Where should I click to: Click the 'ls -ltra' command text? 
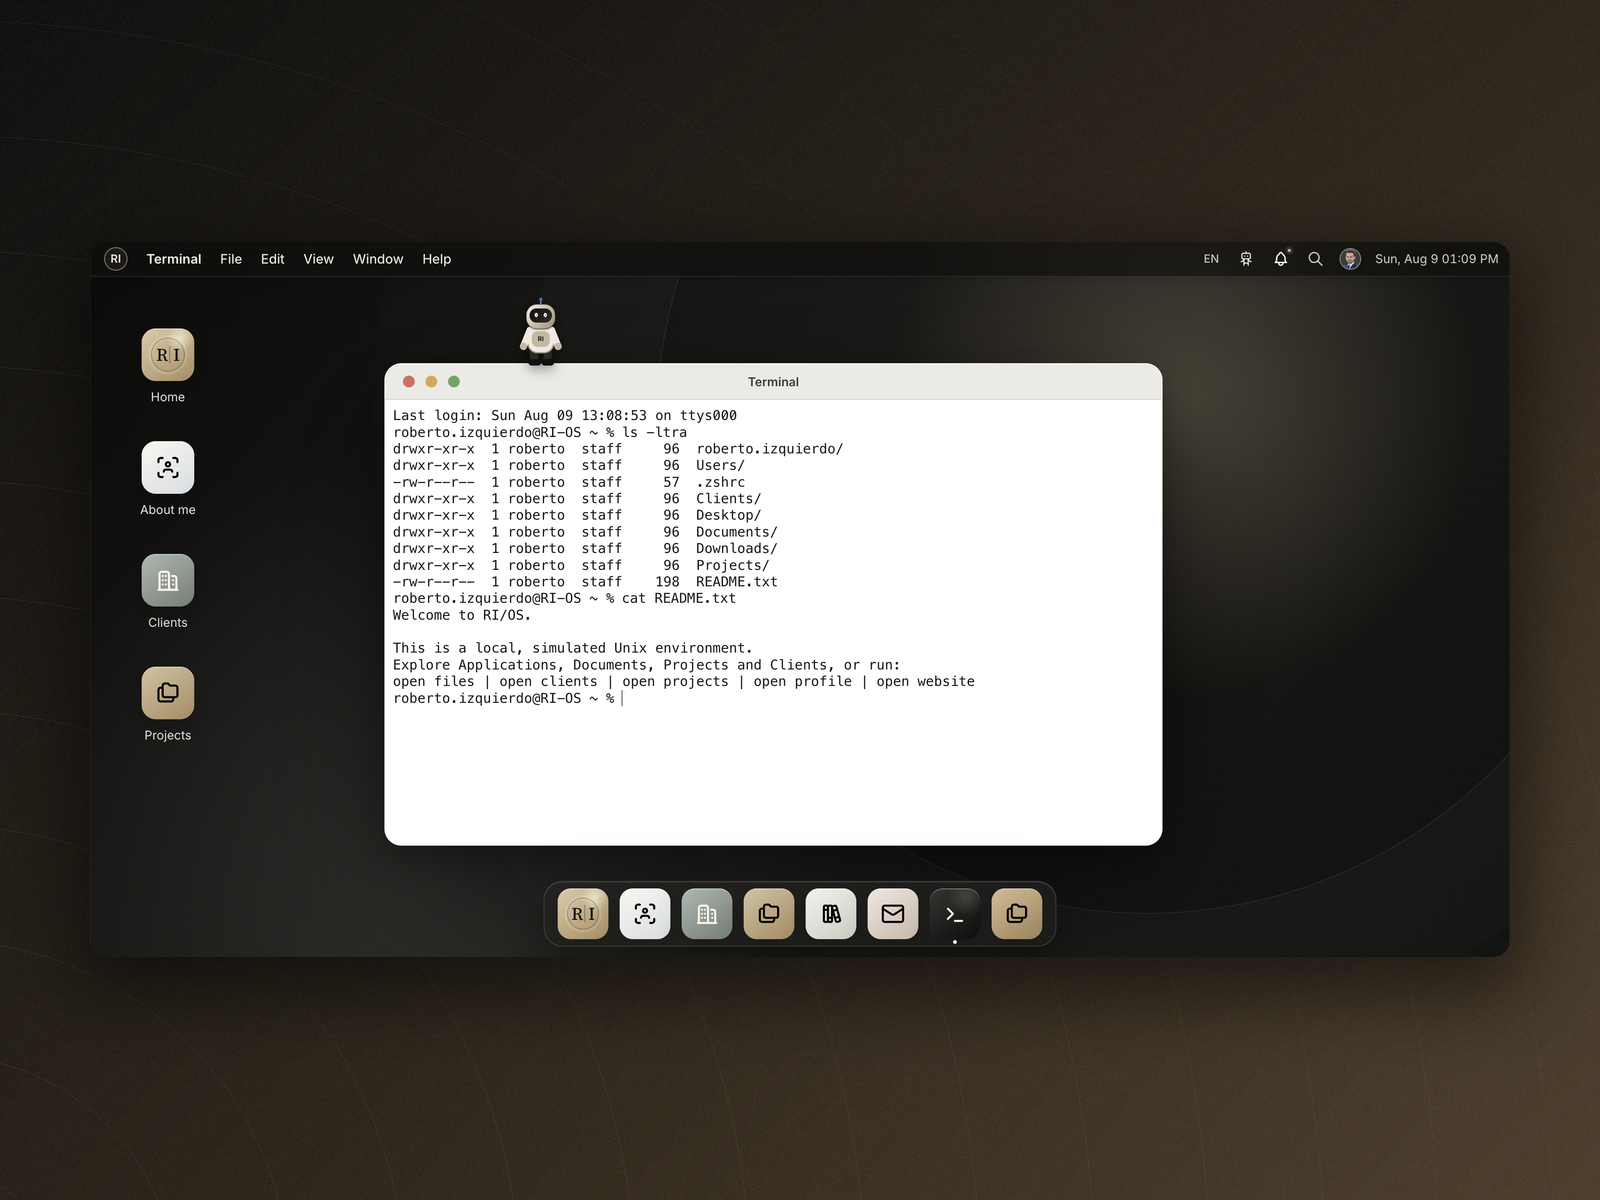(655, 433)
